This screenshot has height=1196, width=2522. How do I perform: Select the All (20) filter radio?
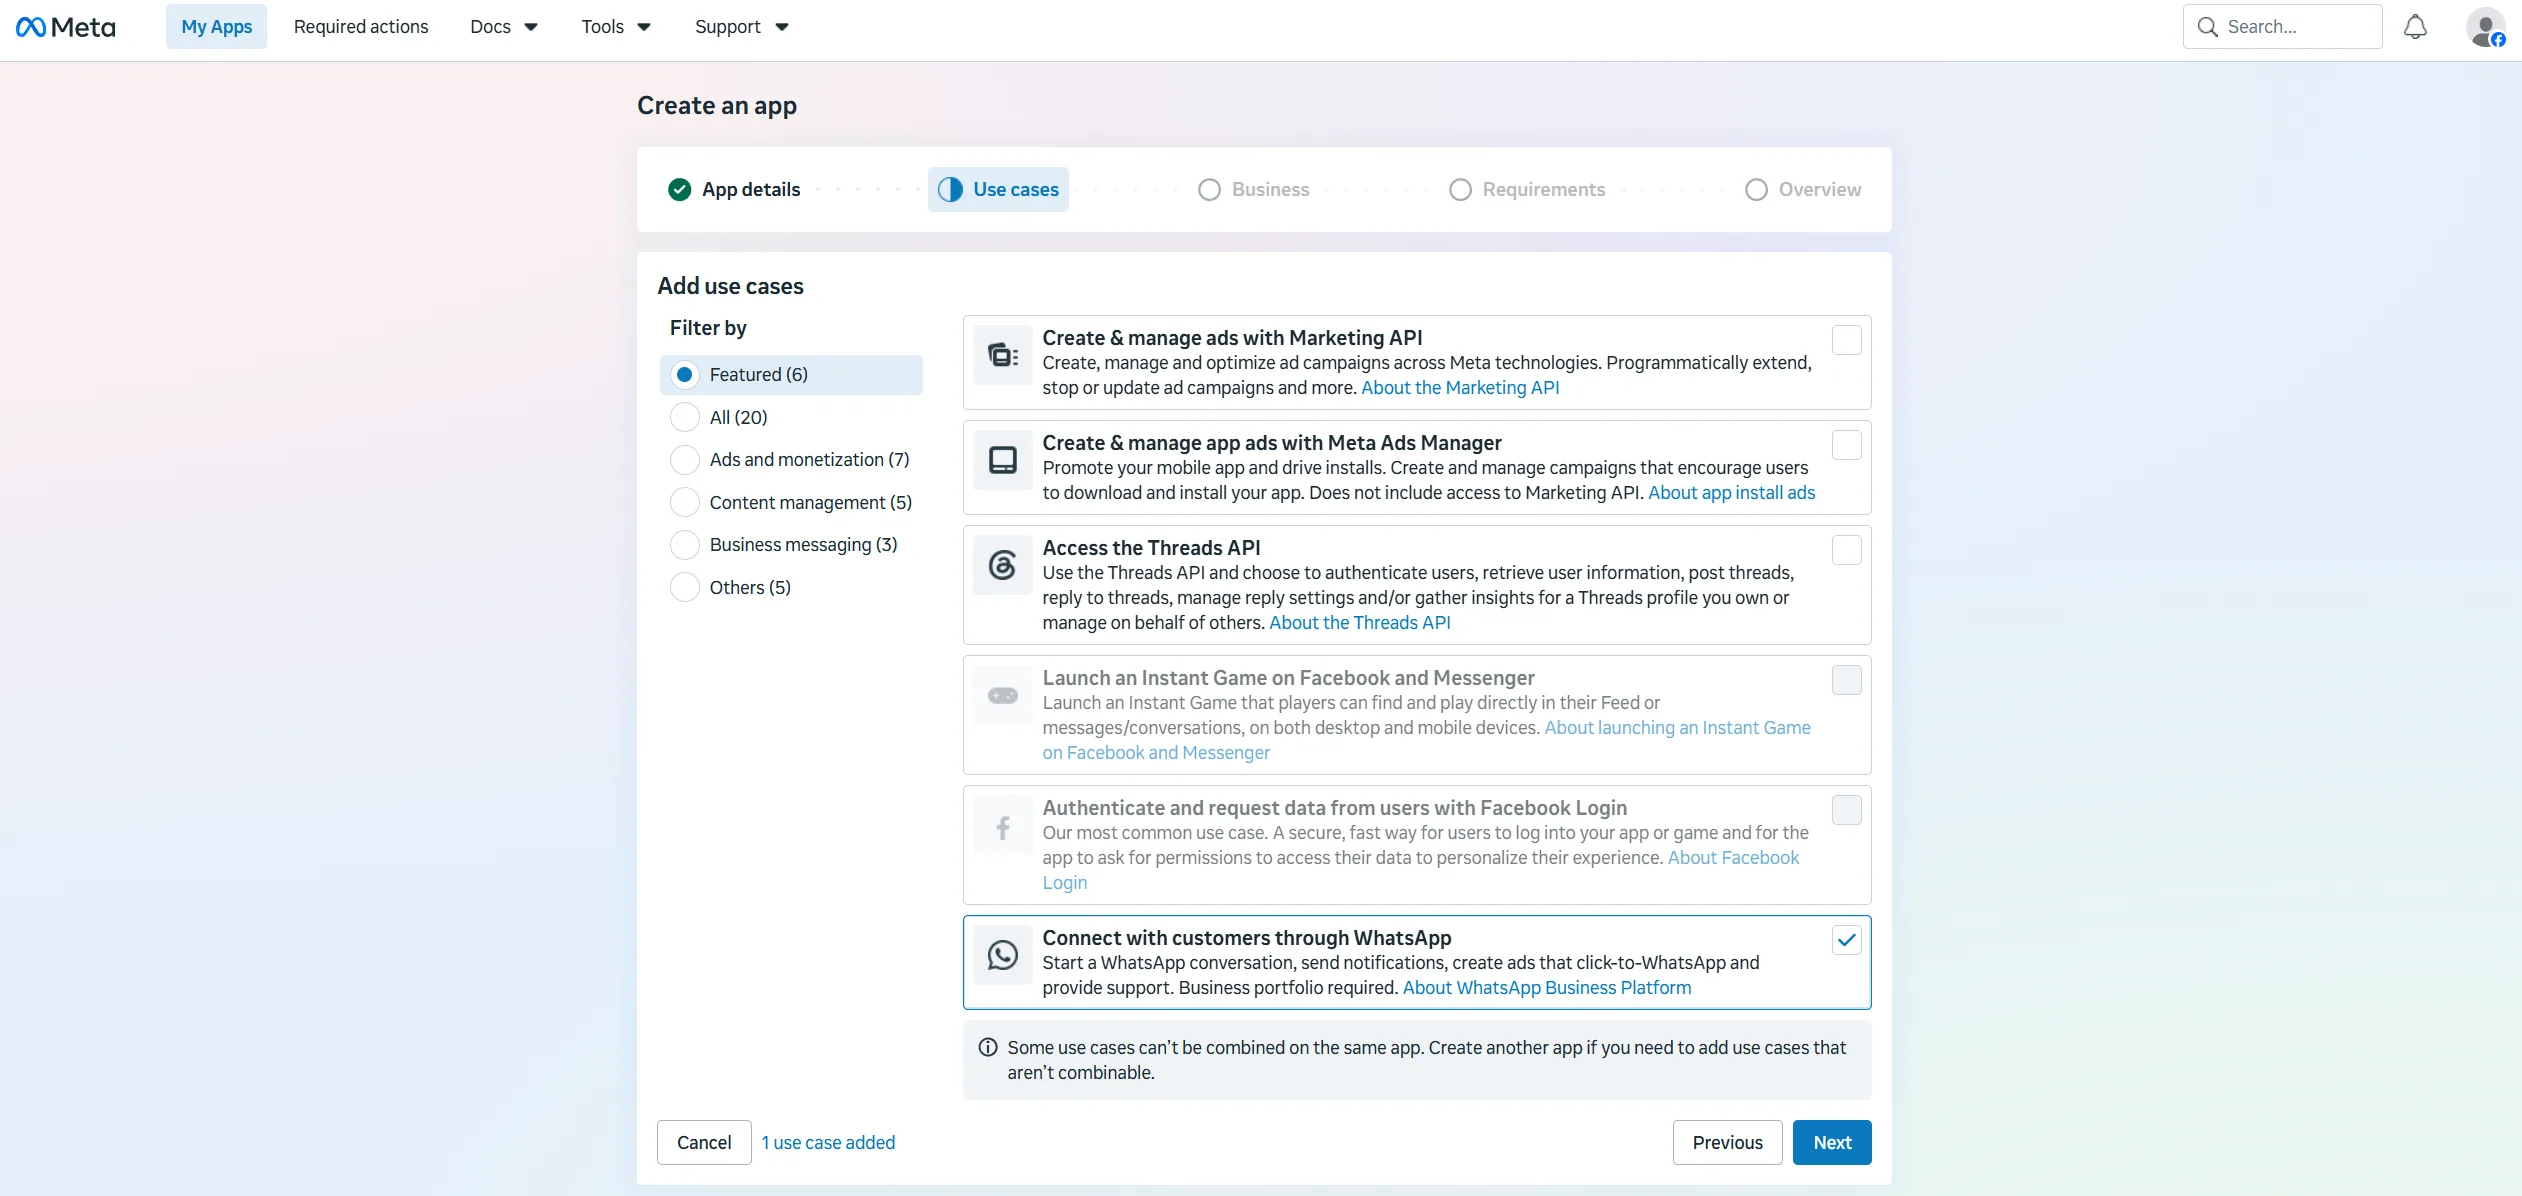tap(685, 417)
